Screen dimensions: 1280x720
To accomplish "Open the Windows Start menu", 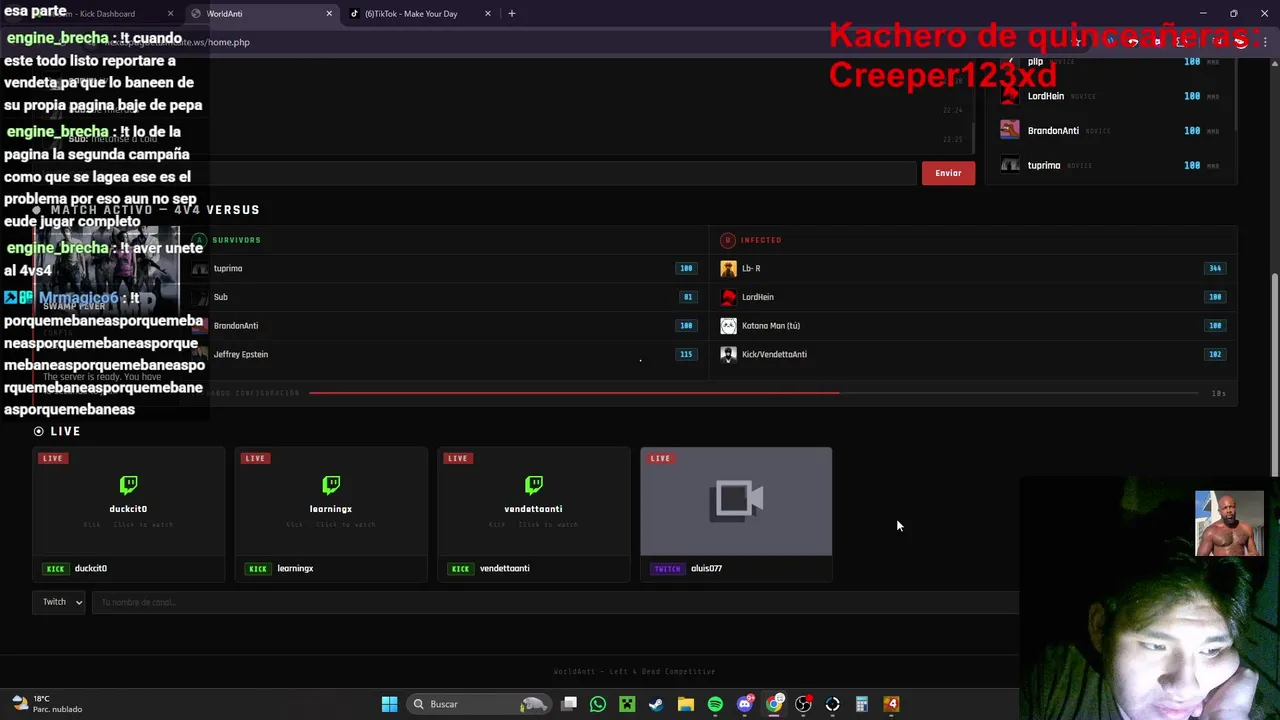I will point(389,704).
